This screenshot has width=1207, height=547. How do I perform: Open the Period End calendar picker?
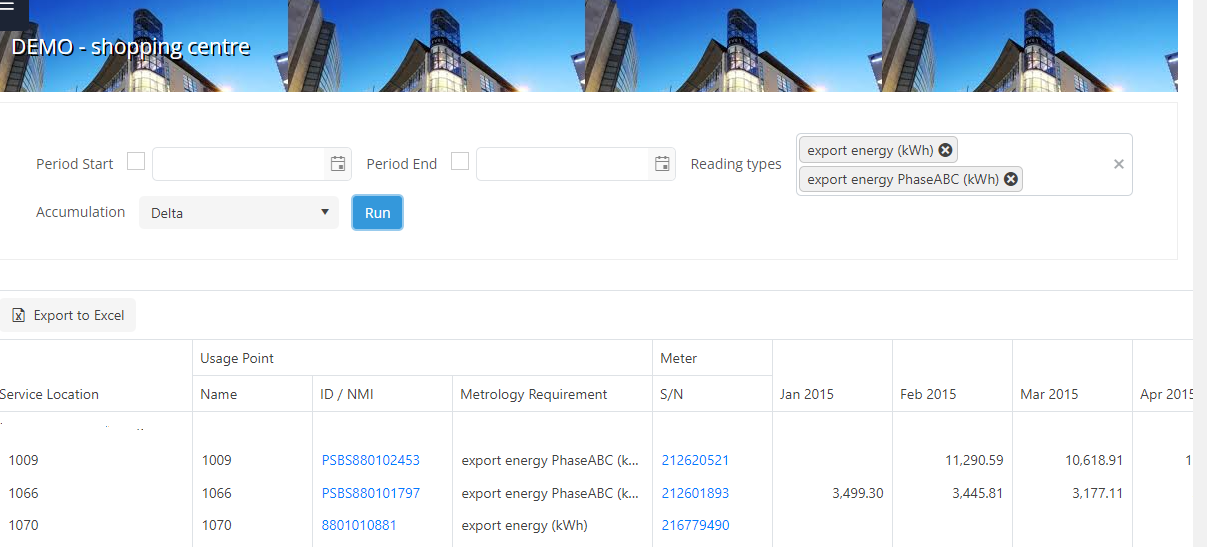click(x=662, y=164)
